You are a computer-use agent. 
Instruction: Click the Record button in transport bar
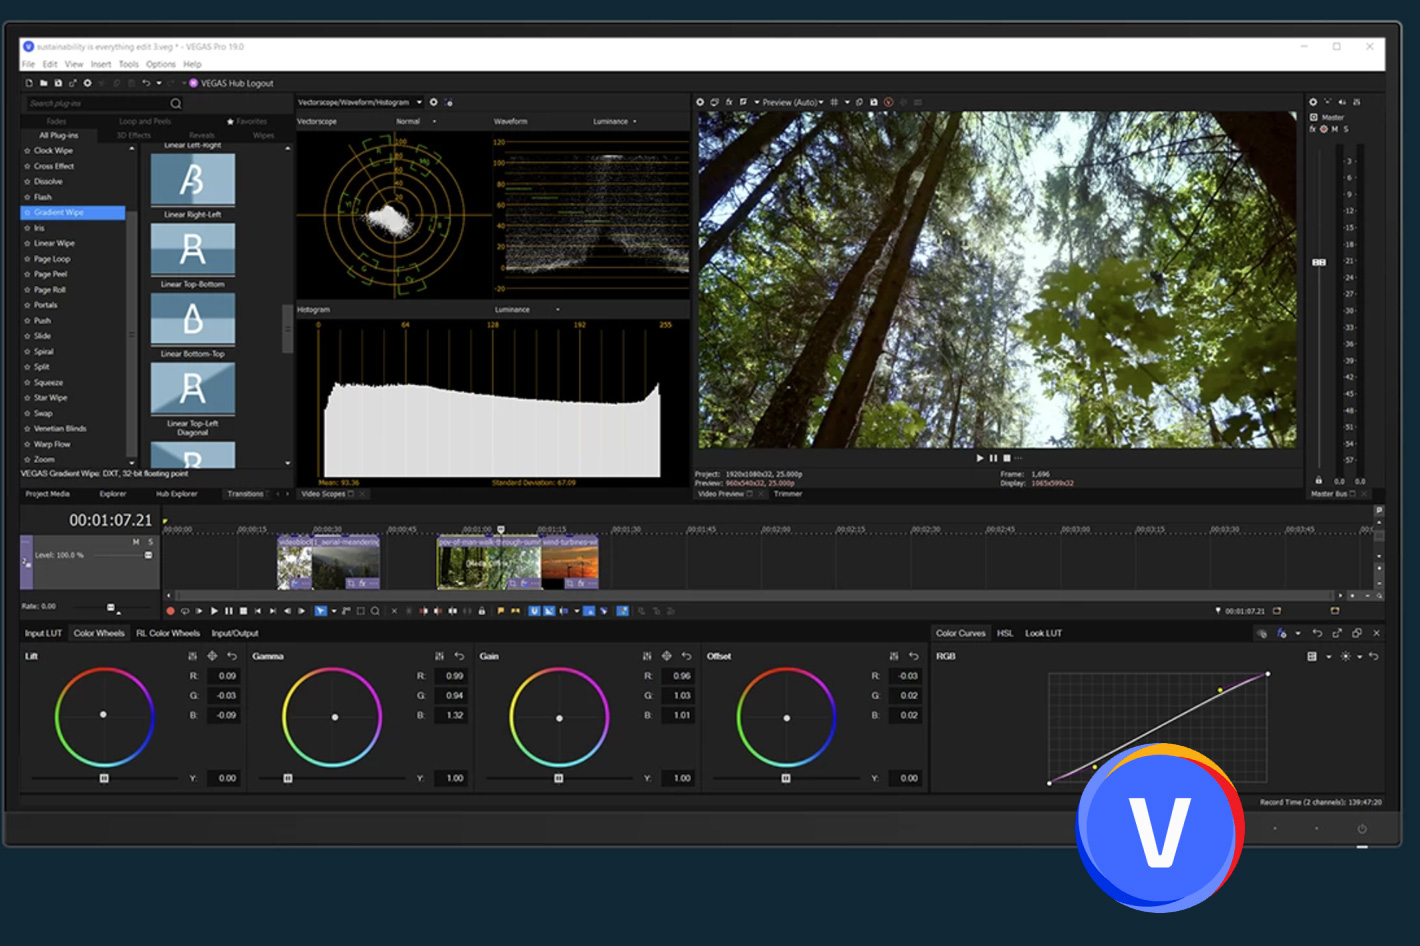coord(170,610)
